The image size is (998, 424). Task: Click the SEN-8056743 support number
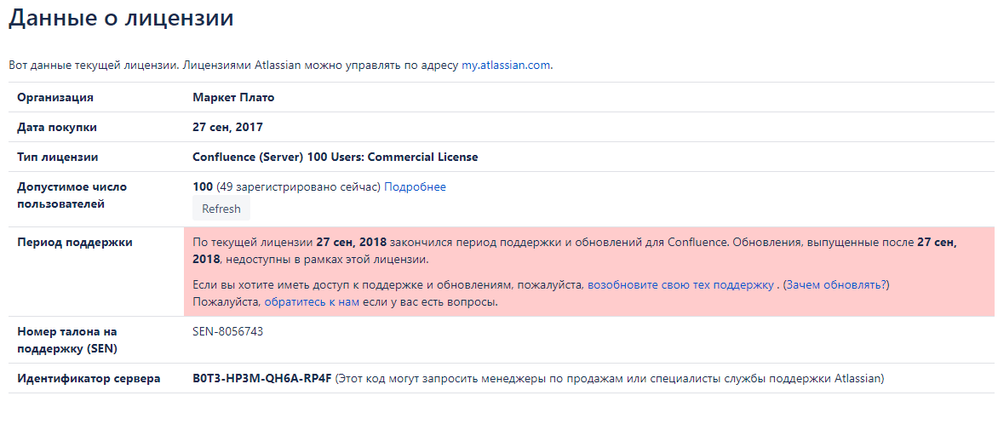pos(228,332)
